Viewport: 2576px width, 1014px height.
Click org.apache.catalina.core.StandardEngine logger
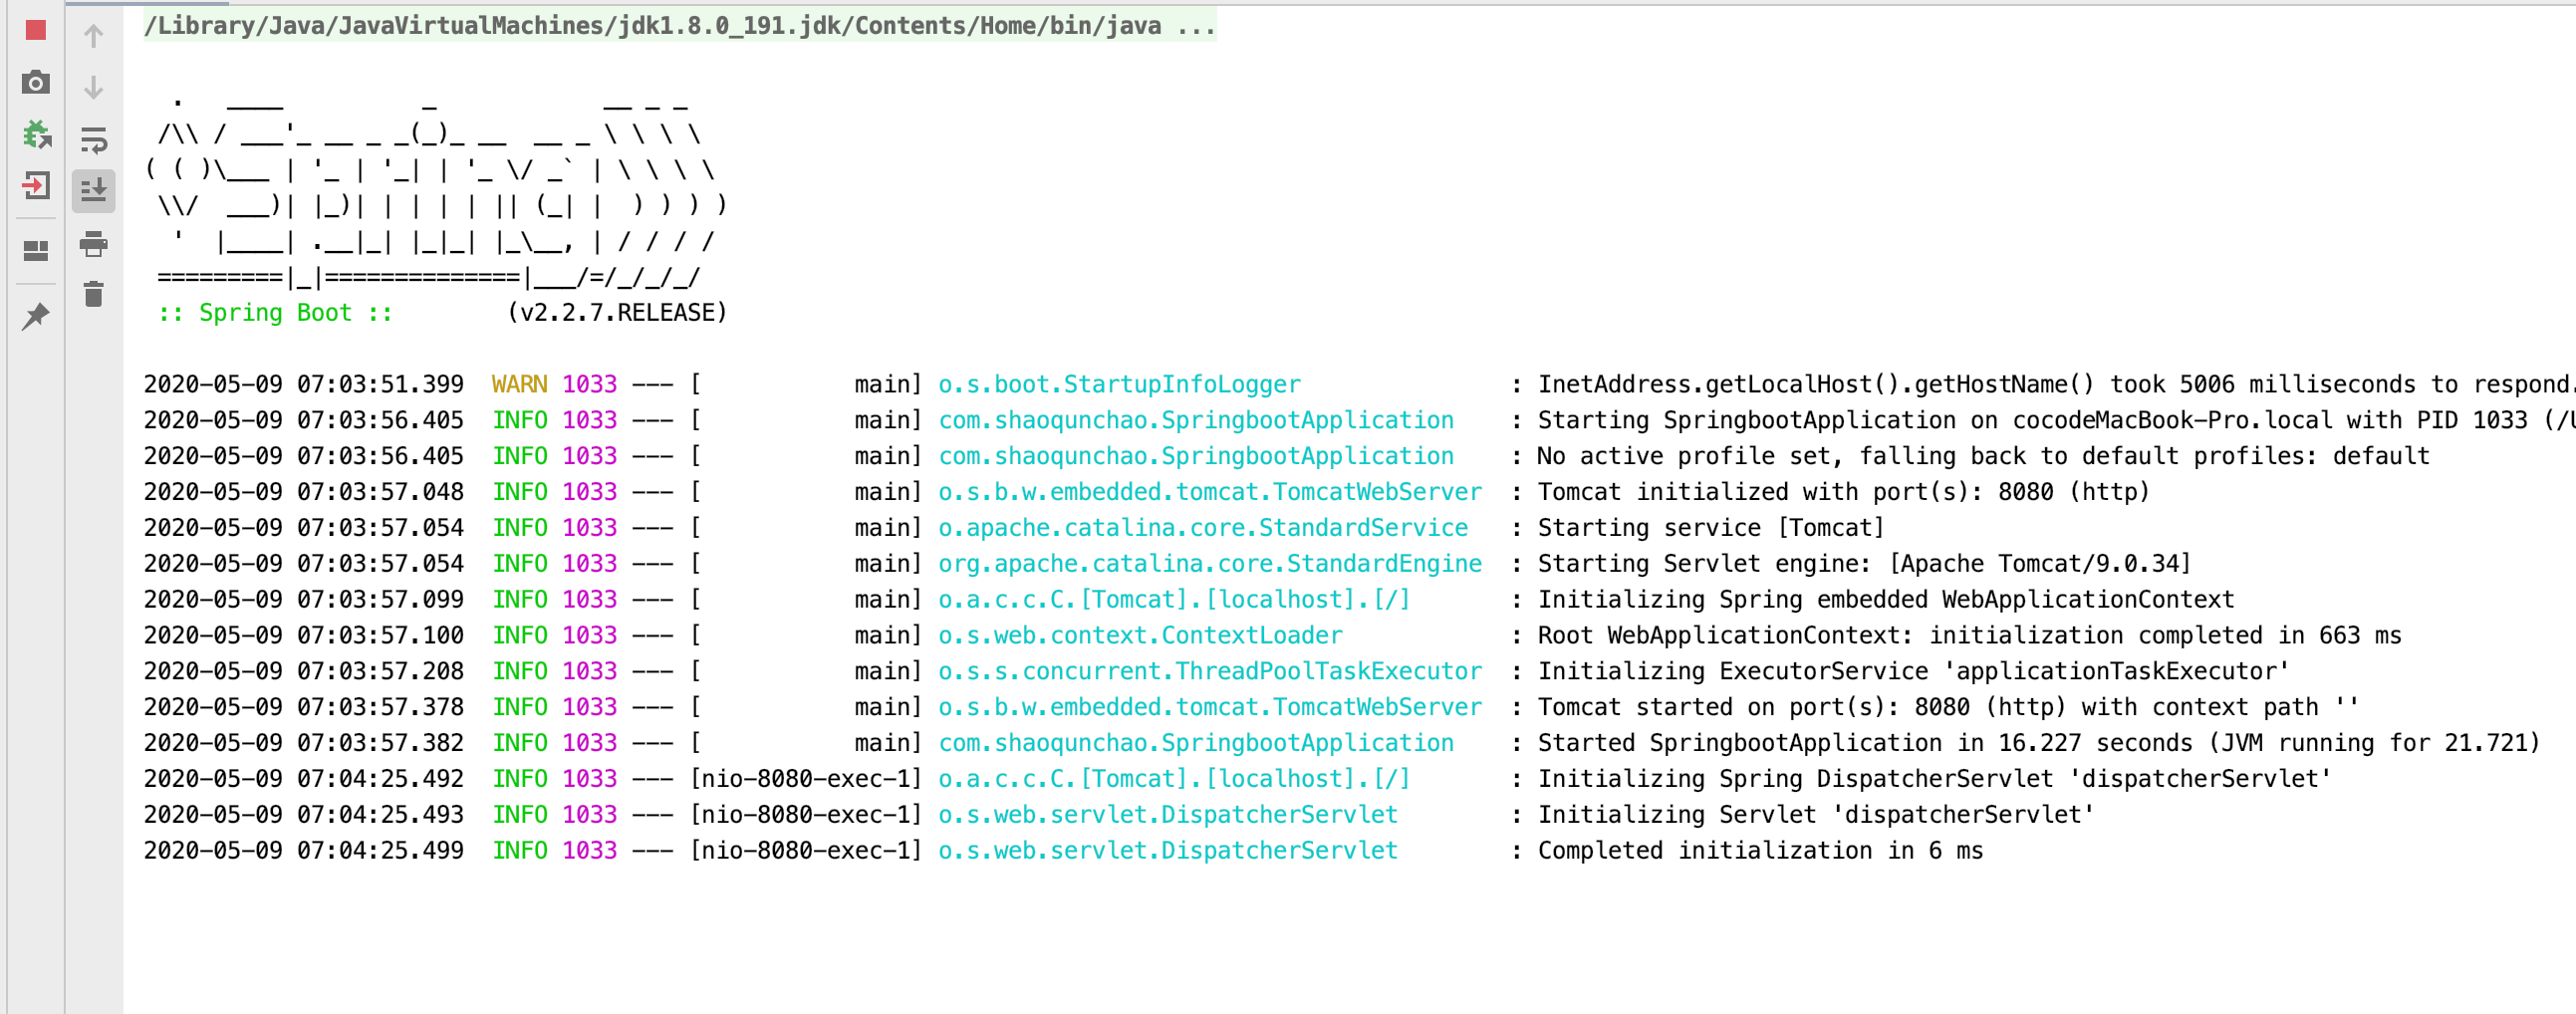(x=1210, y=564)
